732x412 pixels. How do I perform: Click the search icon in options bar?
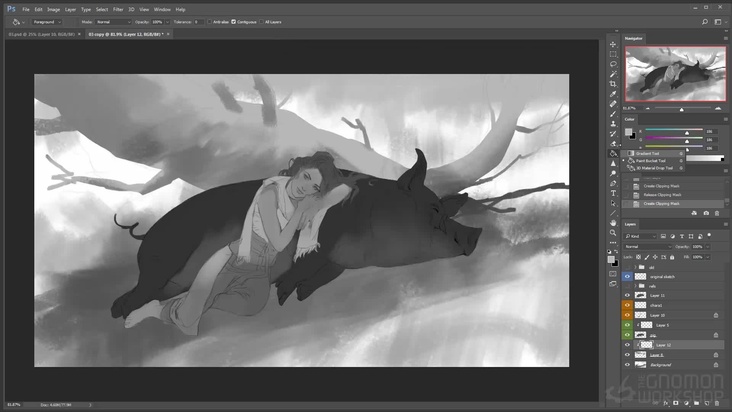pyautogui.click(x=705, y=22)
